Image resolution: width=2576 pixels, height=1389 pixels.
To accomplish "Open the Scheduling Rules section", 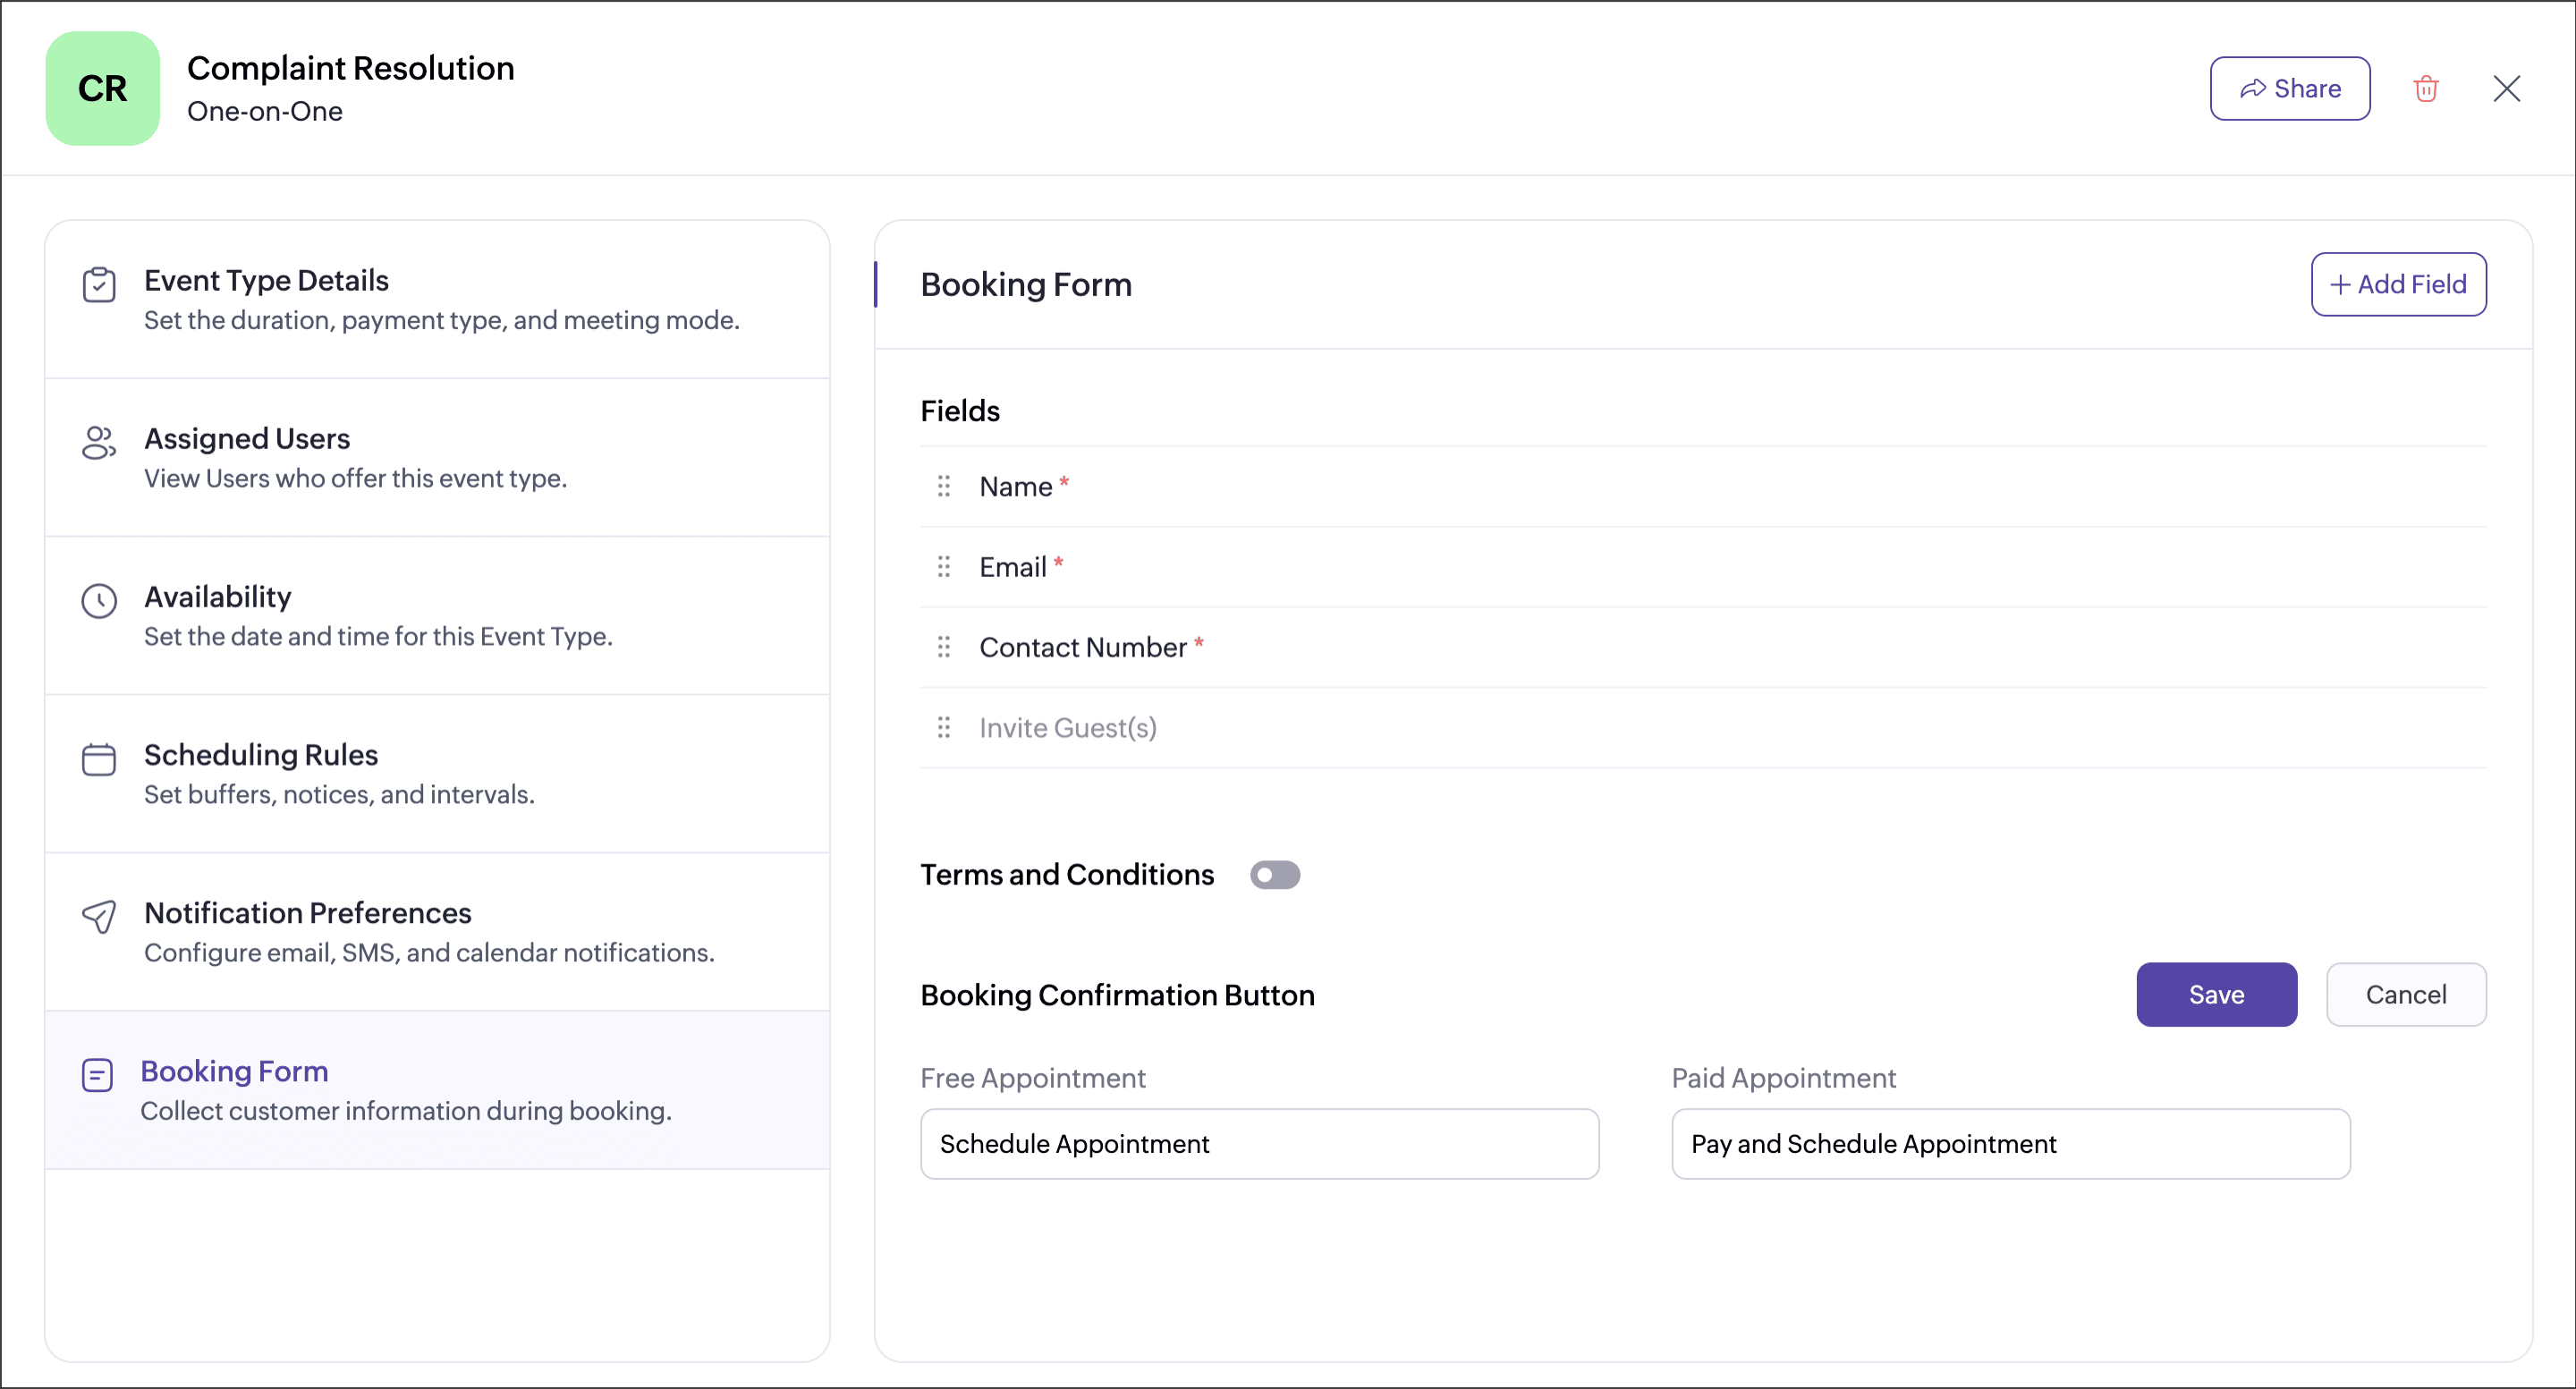I will coord(437,773).
